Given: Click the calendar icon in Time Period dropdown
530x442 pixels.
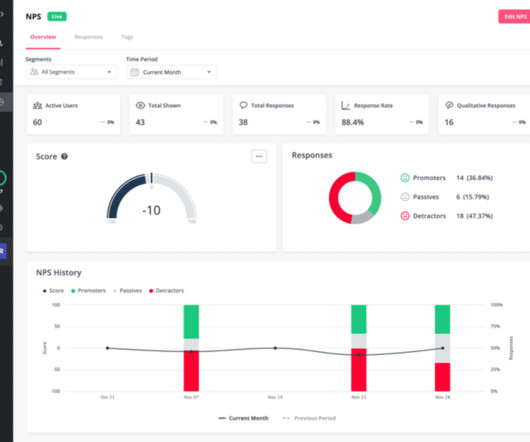Looking at the screenshot, I should (135, 72).
